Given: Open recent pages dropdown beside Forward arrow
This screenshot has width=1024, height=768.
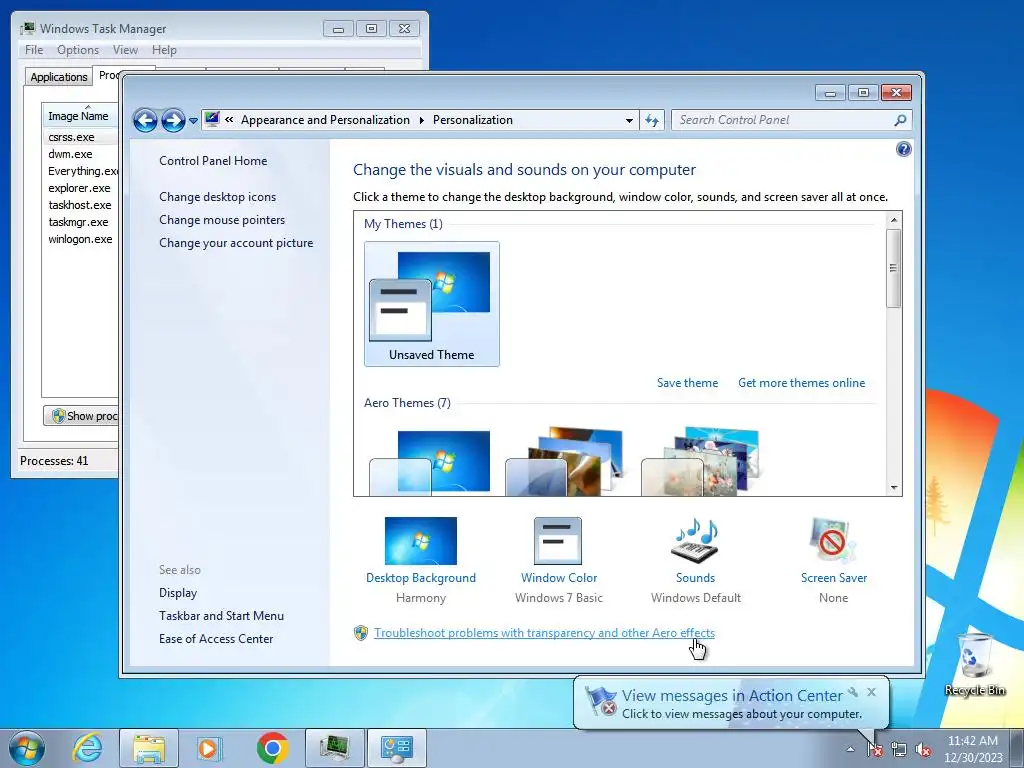Looking at the screenshot, I should click(x=193, y=121).
